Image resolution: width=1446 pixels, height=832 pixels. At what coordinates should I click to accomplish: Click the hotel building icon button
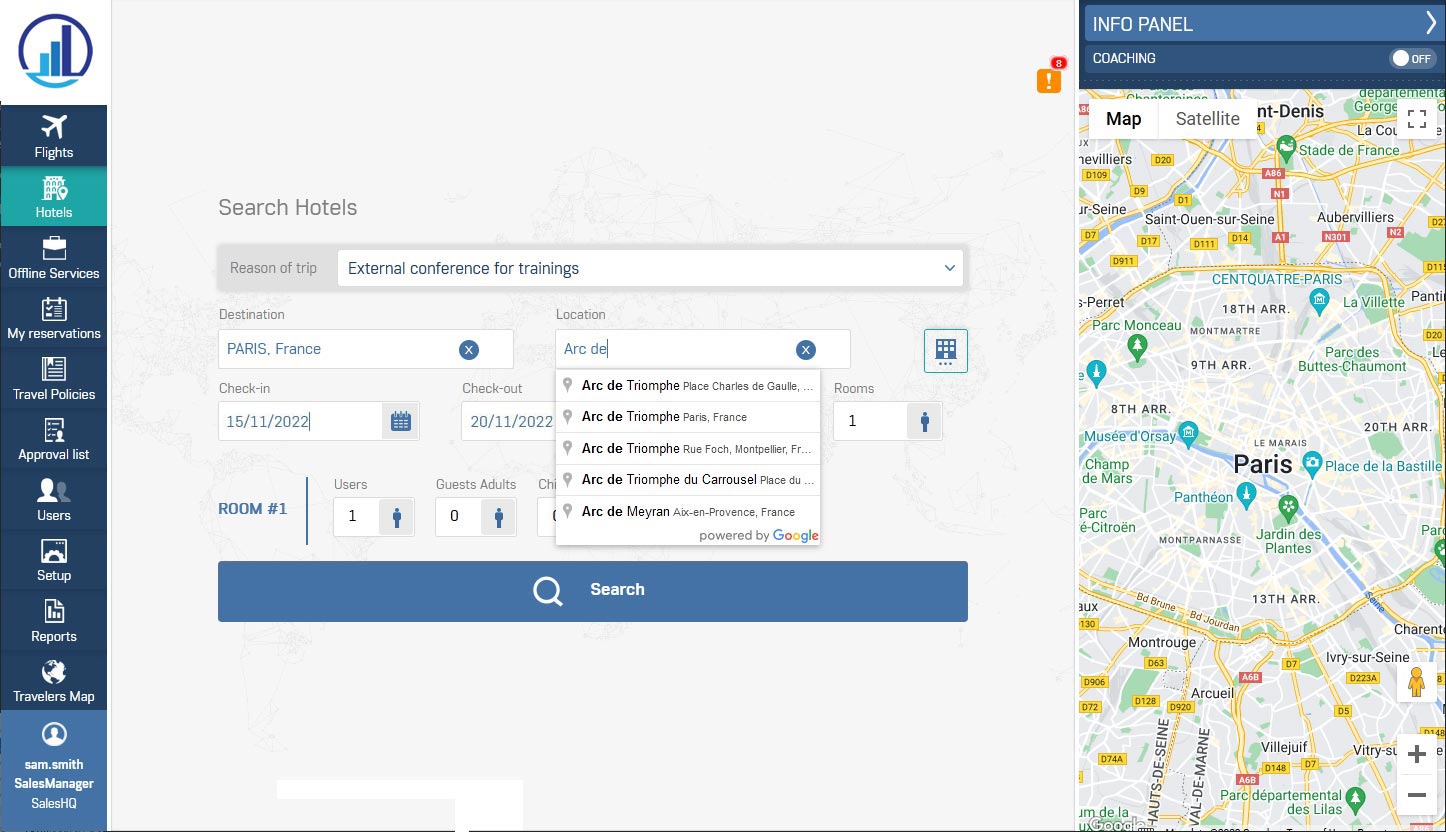click(945, 350)
